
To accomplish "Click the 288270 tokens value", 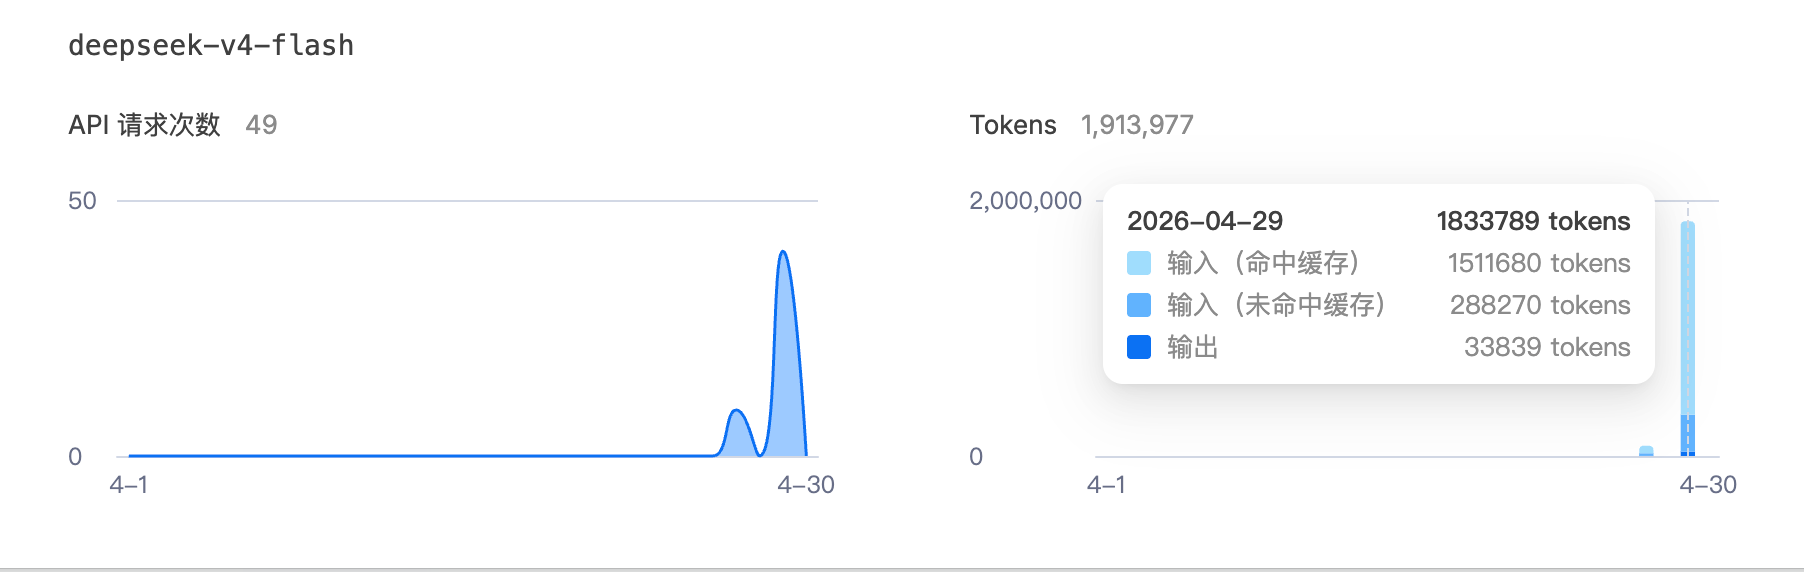I will click(x=1540, y=305).
